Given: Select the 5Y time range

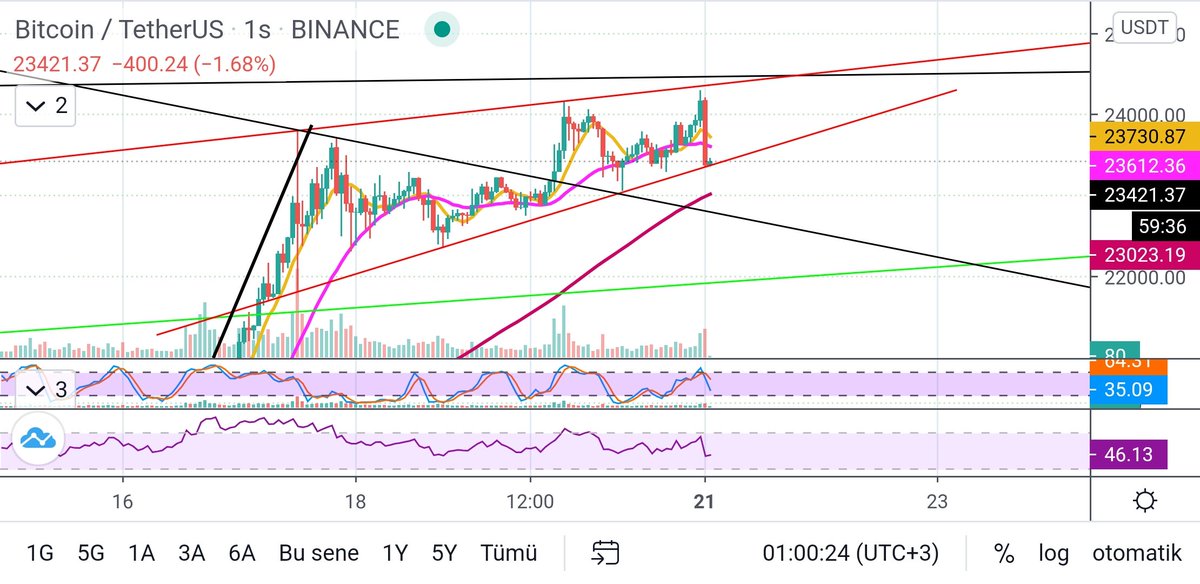Looking at the screenshot, I should [445, 552].
